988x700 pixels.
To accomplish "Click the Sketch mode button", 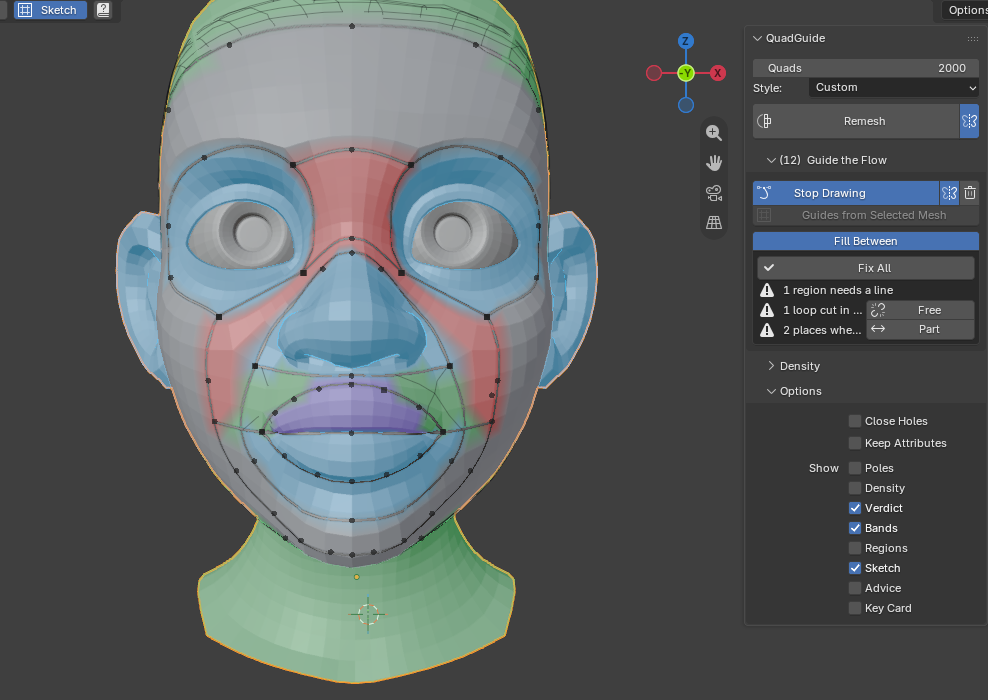I will coord(50,10).
